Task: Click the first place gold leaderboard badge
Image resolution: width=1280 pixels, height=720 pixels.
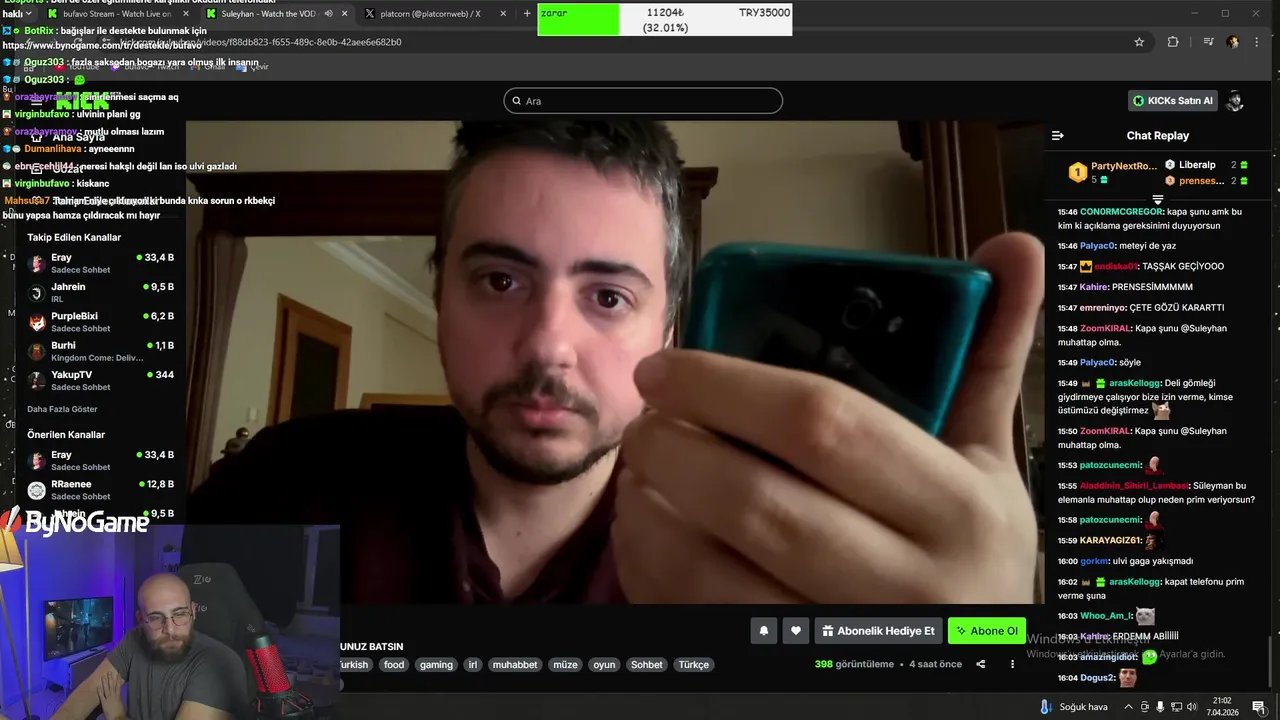Action: [1078, 173]
